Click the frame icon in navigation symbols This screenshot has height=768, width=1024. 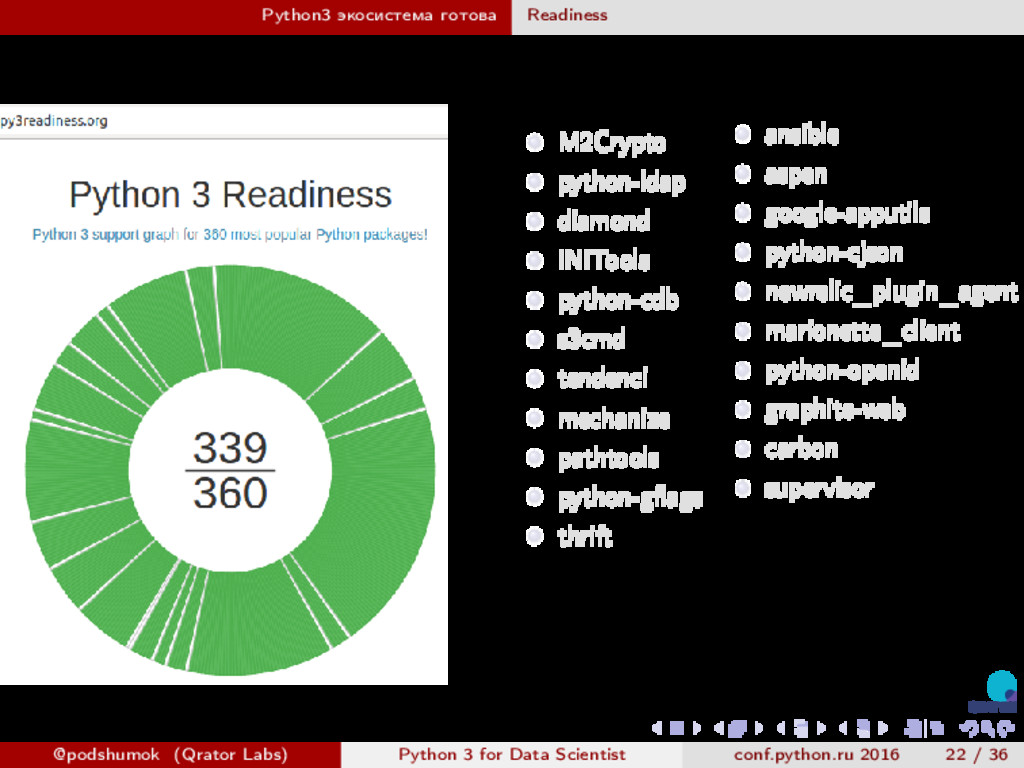pyautogui.click(x=738, y=728)
